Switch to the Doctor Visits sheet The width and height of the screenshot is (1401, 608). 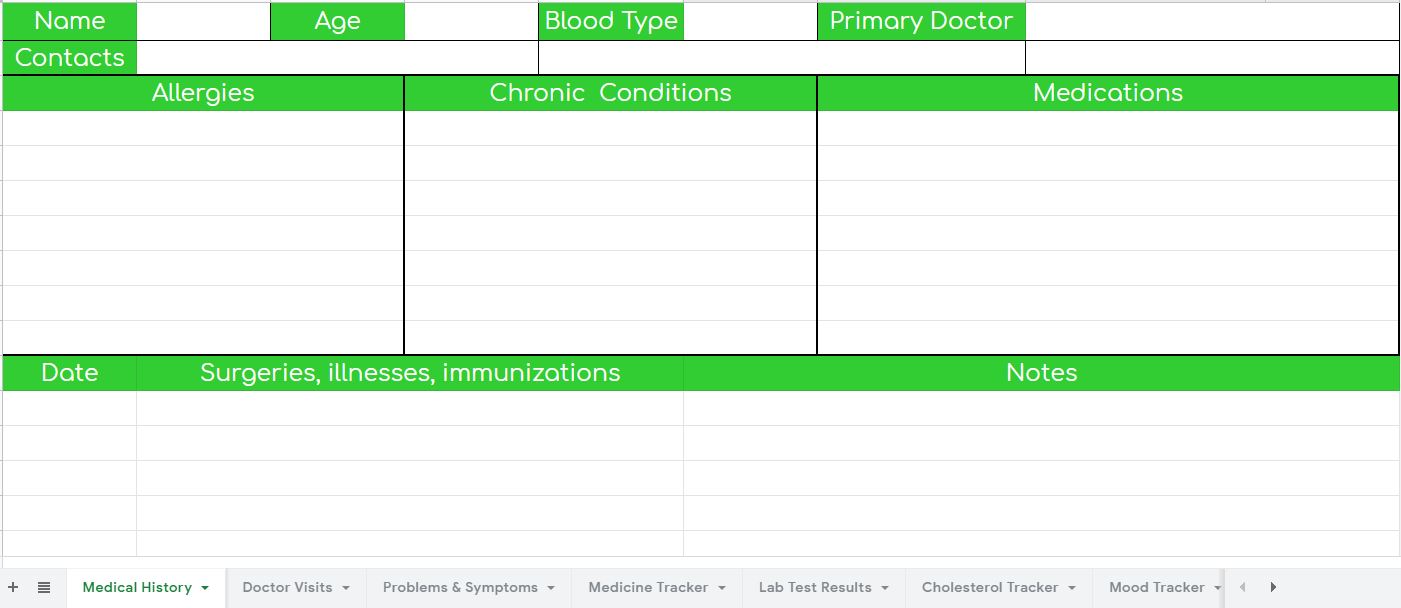coord(287,587)
